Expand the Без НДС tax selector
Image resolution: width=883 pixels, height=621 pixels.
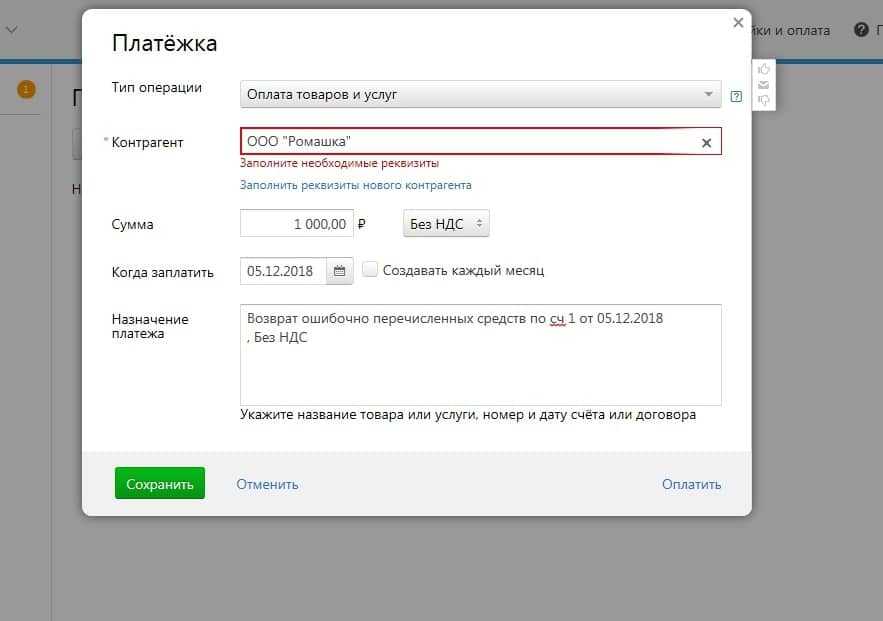446,224
